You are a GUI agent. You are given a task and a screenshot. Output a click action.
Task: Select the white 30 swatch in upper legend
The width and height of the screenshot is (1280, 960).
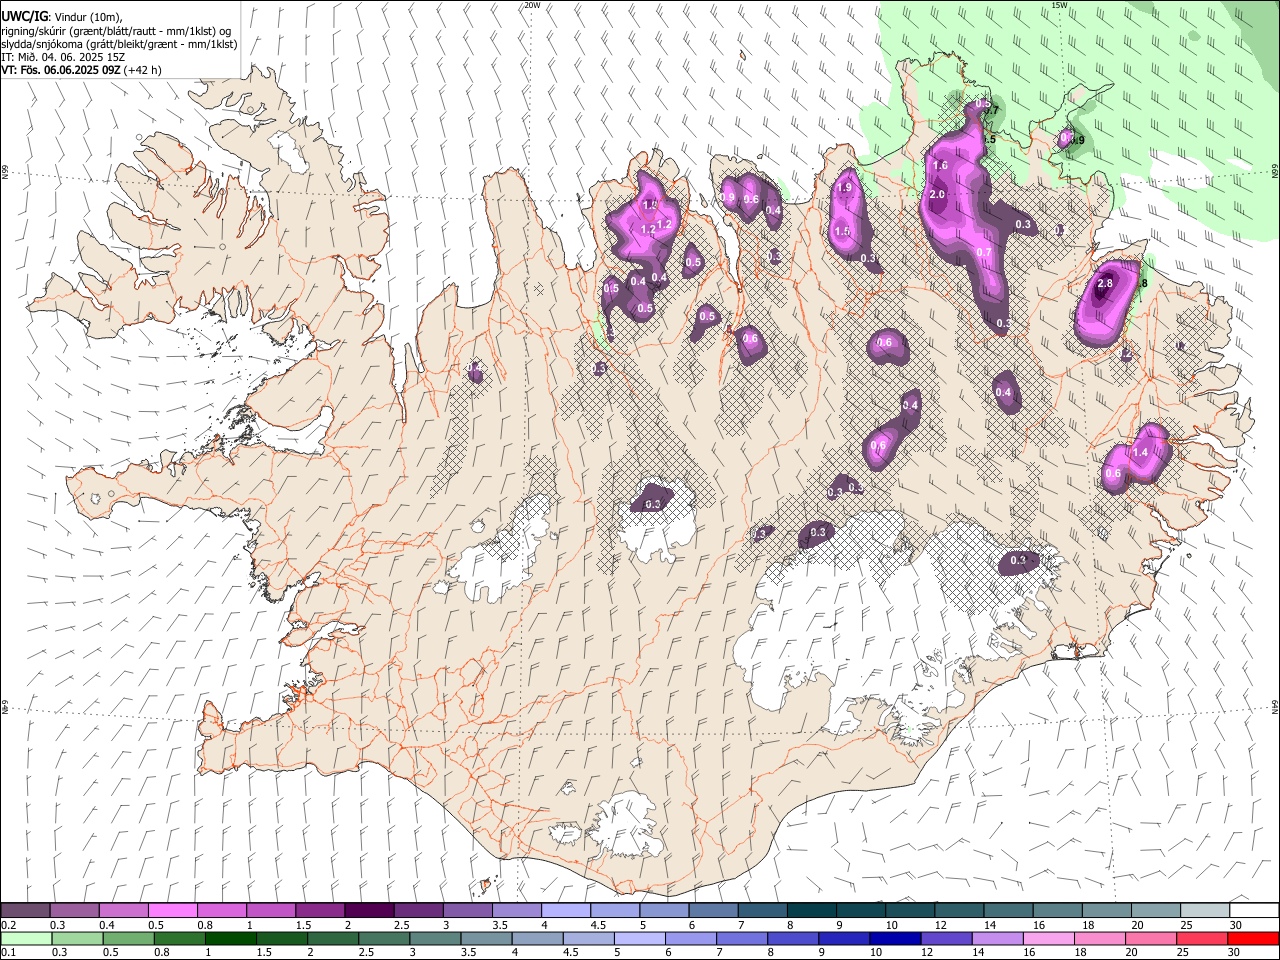[x=1252, y=910]
